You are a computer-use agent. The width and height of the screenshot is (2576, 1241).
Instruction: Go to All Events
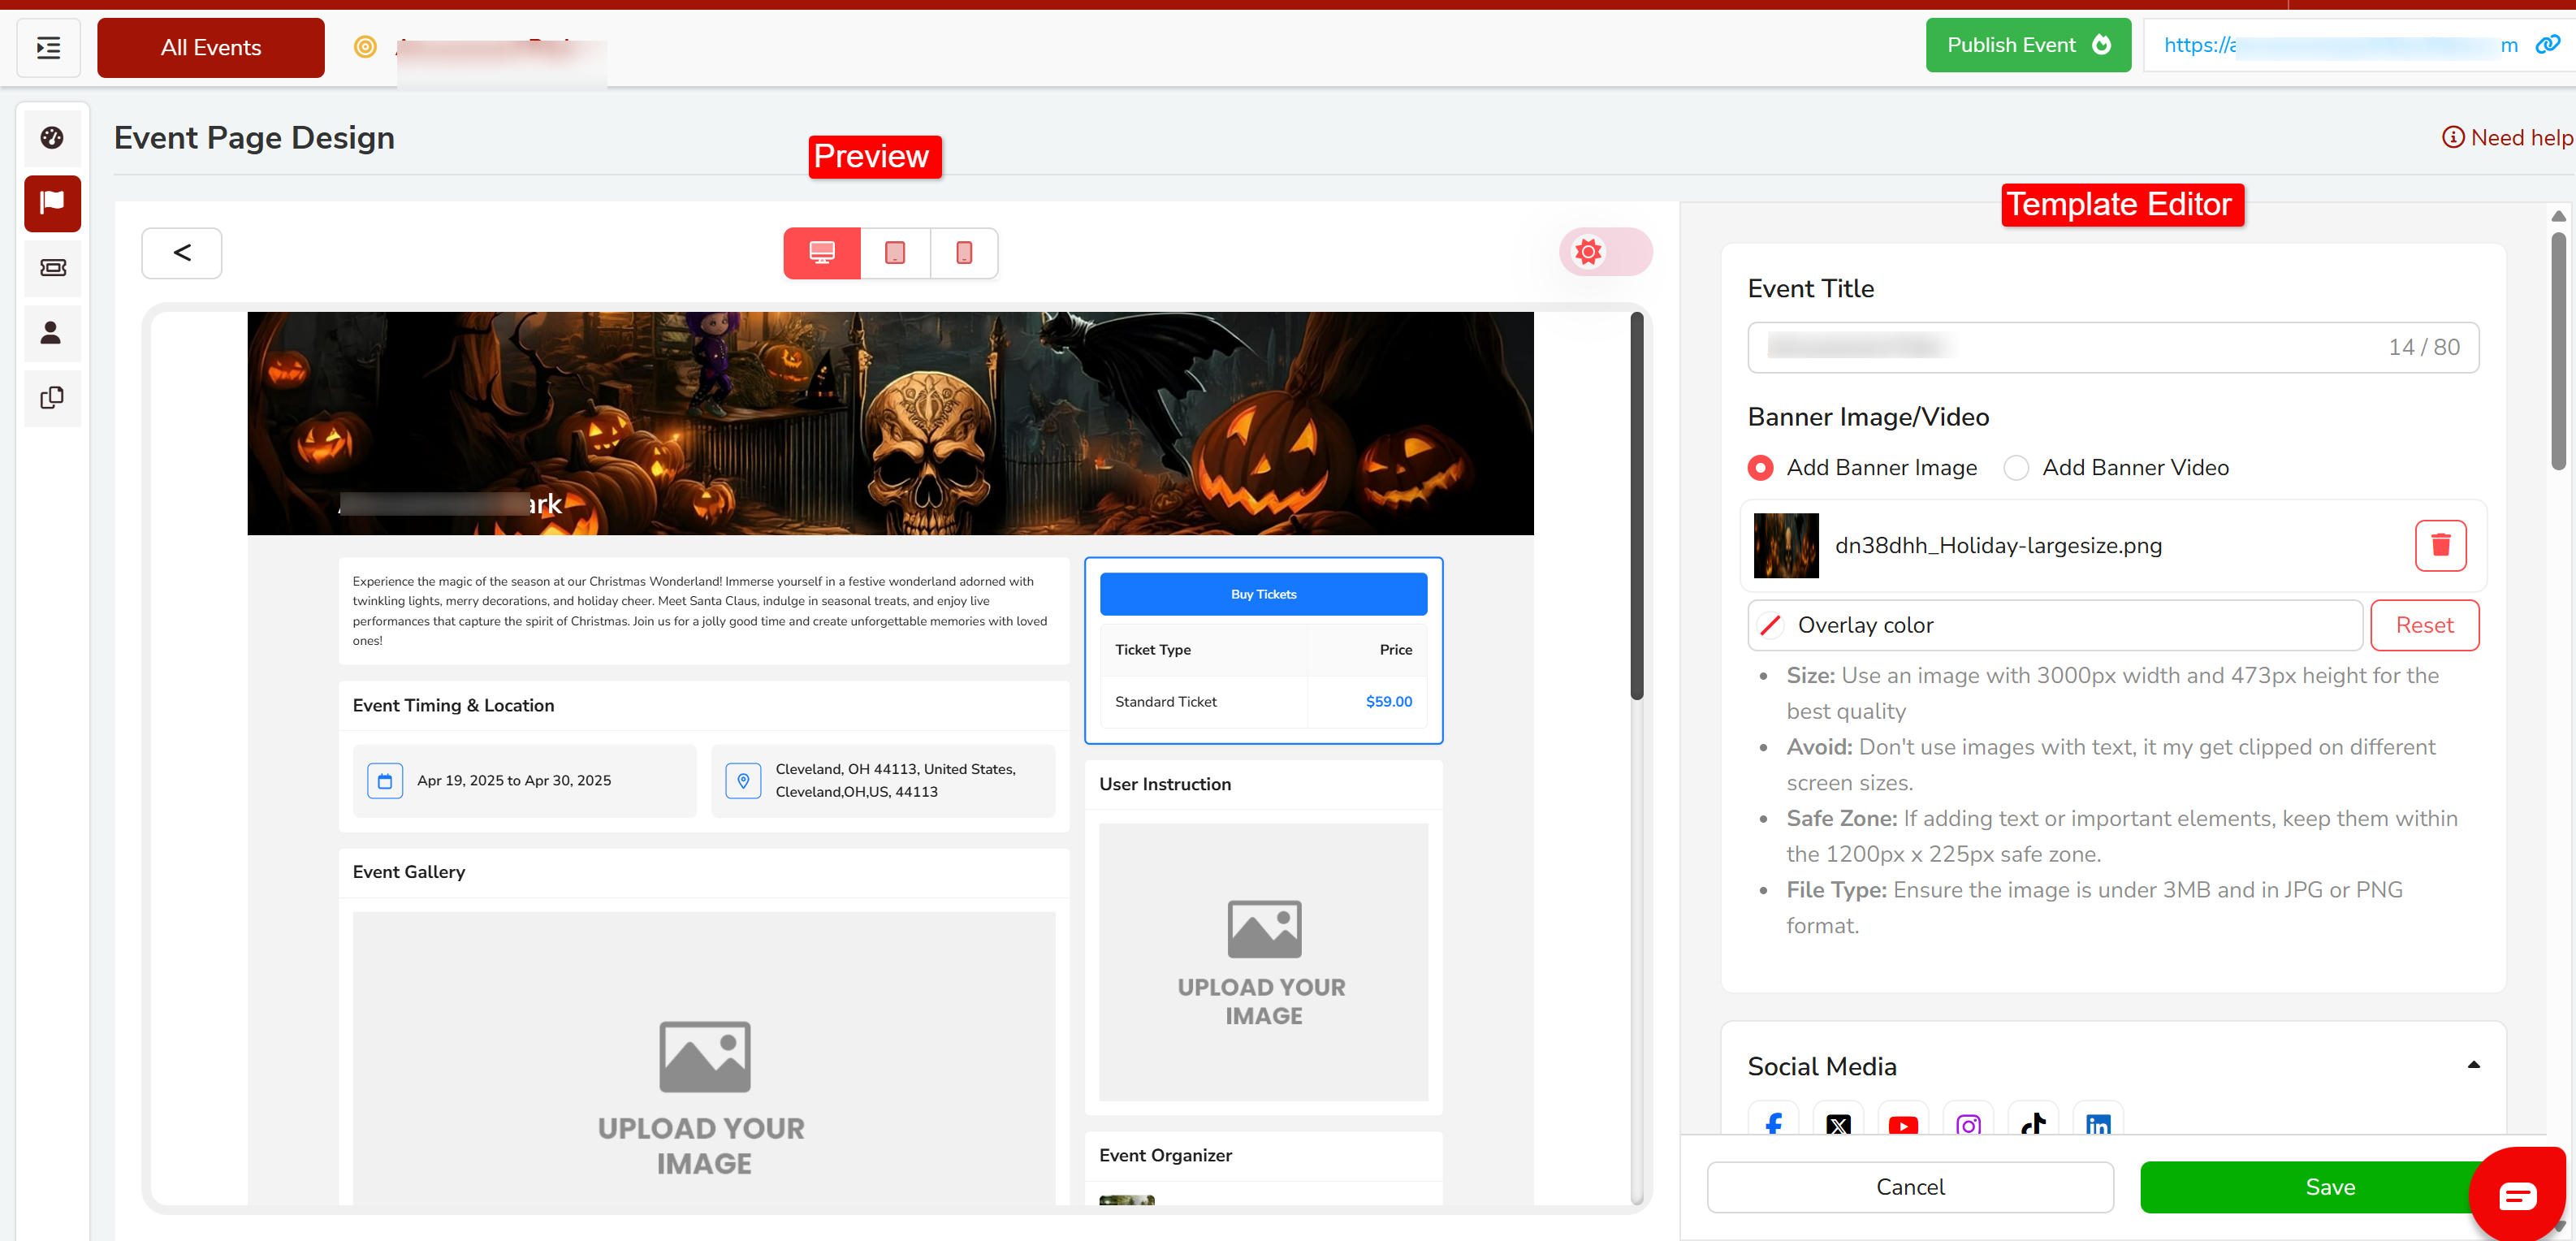tap(210, 47)
